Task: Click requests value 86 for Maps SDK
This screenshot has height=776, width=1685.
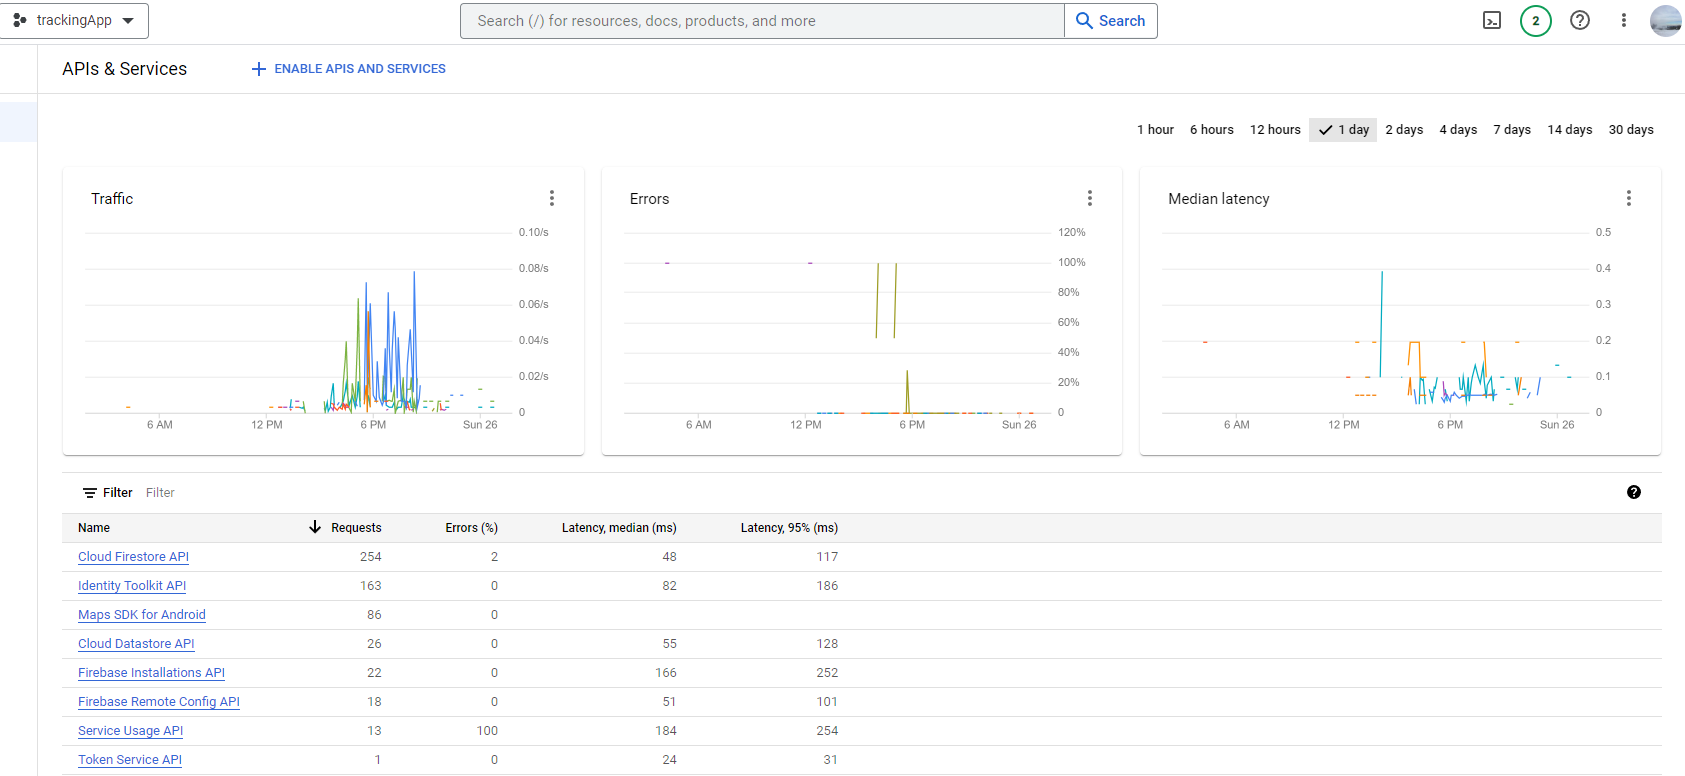Action: 374,615
